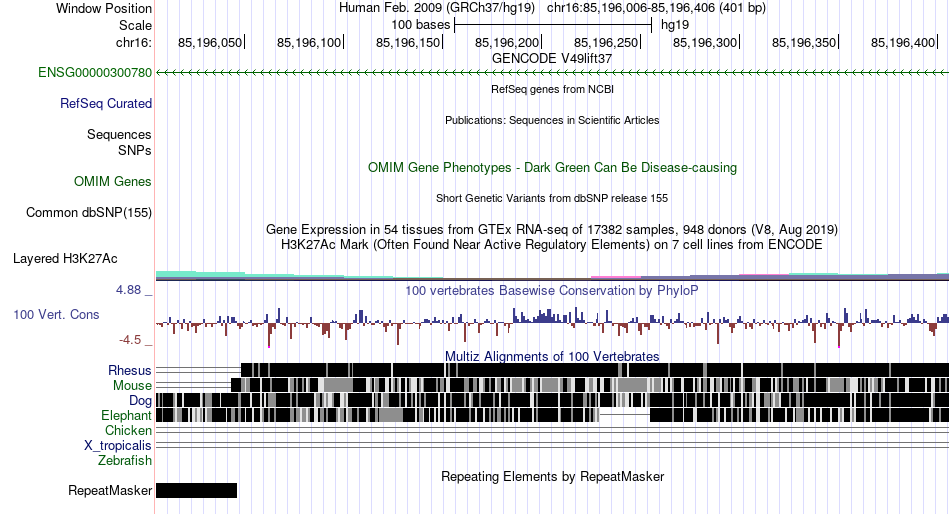Click the Sequences track label
This screenshot has height=514, width=950.
point(119,135)
